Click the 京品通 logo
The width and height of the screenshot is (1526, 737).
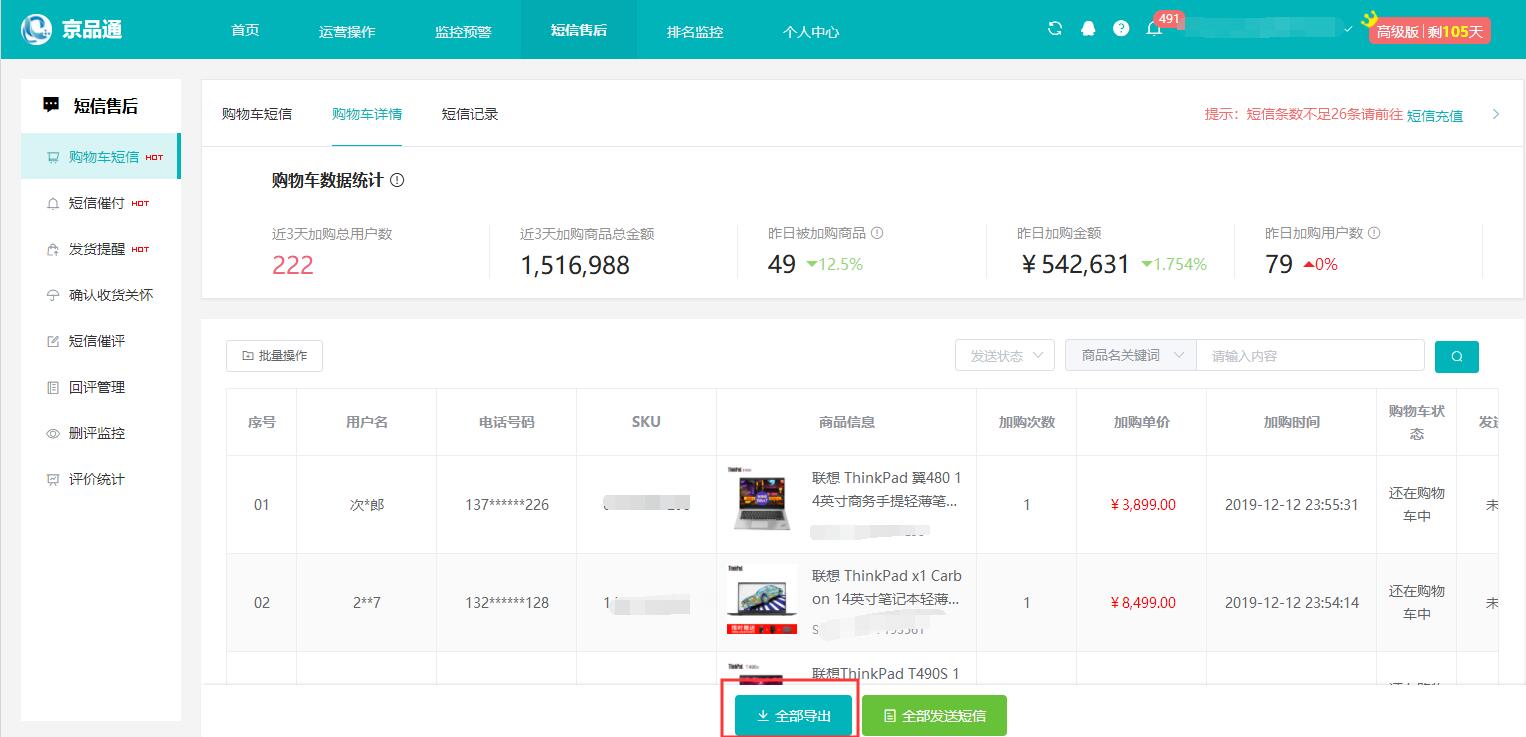point(72,29)
